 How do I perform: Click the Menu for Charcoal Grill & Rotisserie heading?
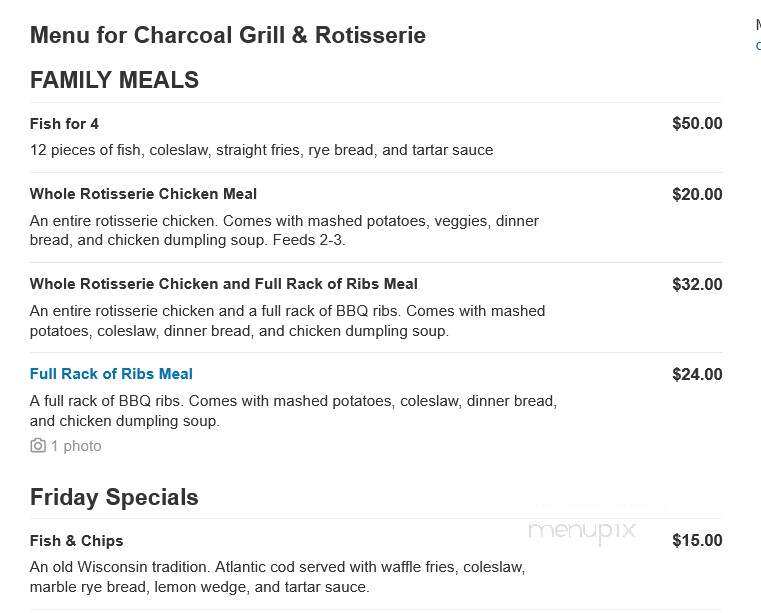pos(228,35)
